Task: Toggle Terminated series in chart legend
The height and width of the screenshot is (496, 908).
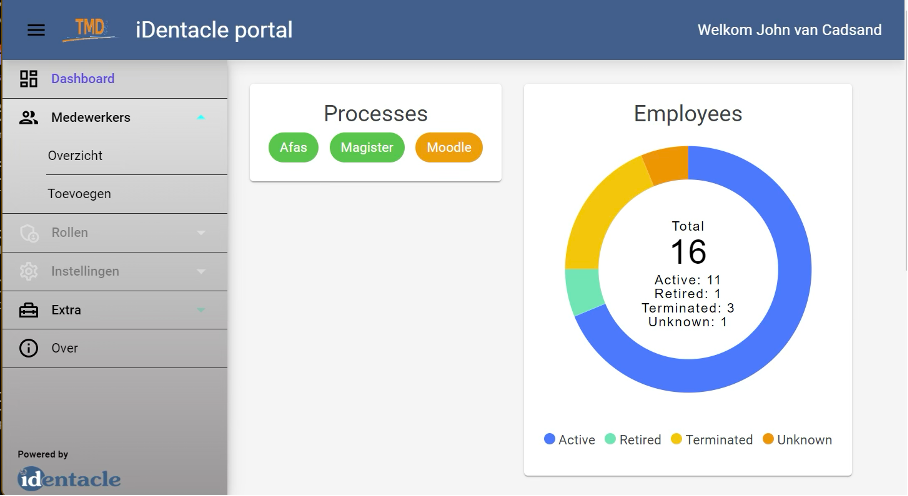Action: click(x=712, y=439)
